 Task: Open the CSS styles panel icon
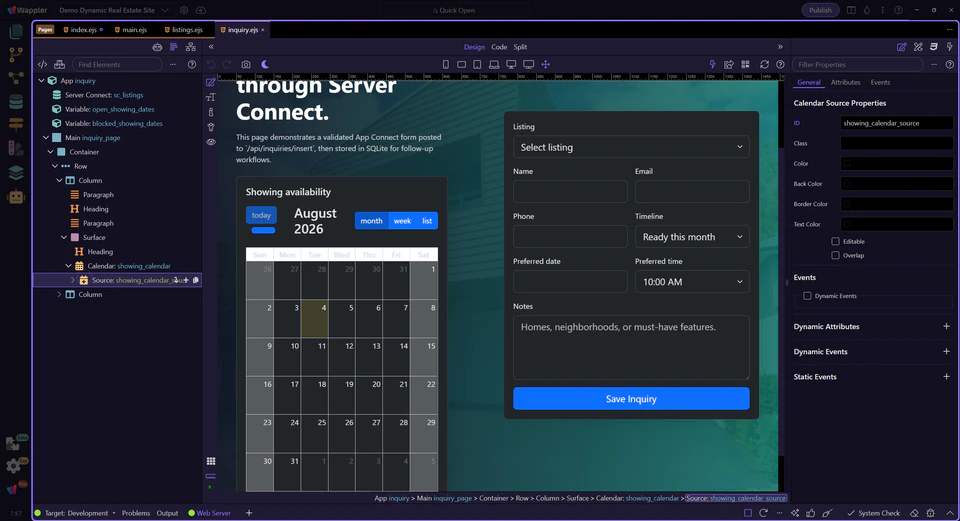(x=934, y=47)
